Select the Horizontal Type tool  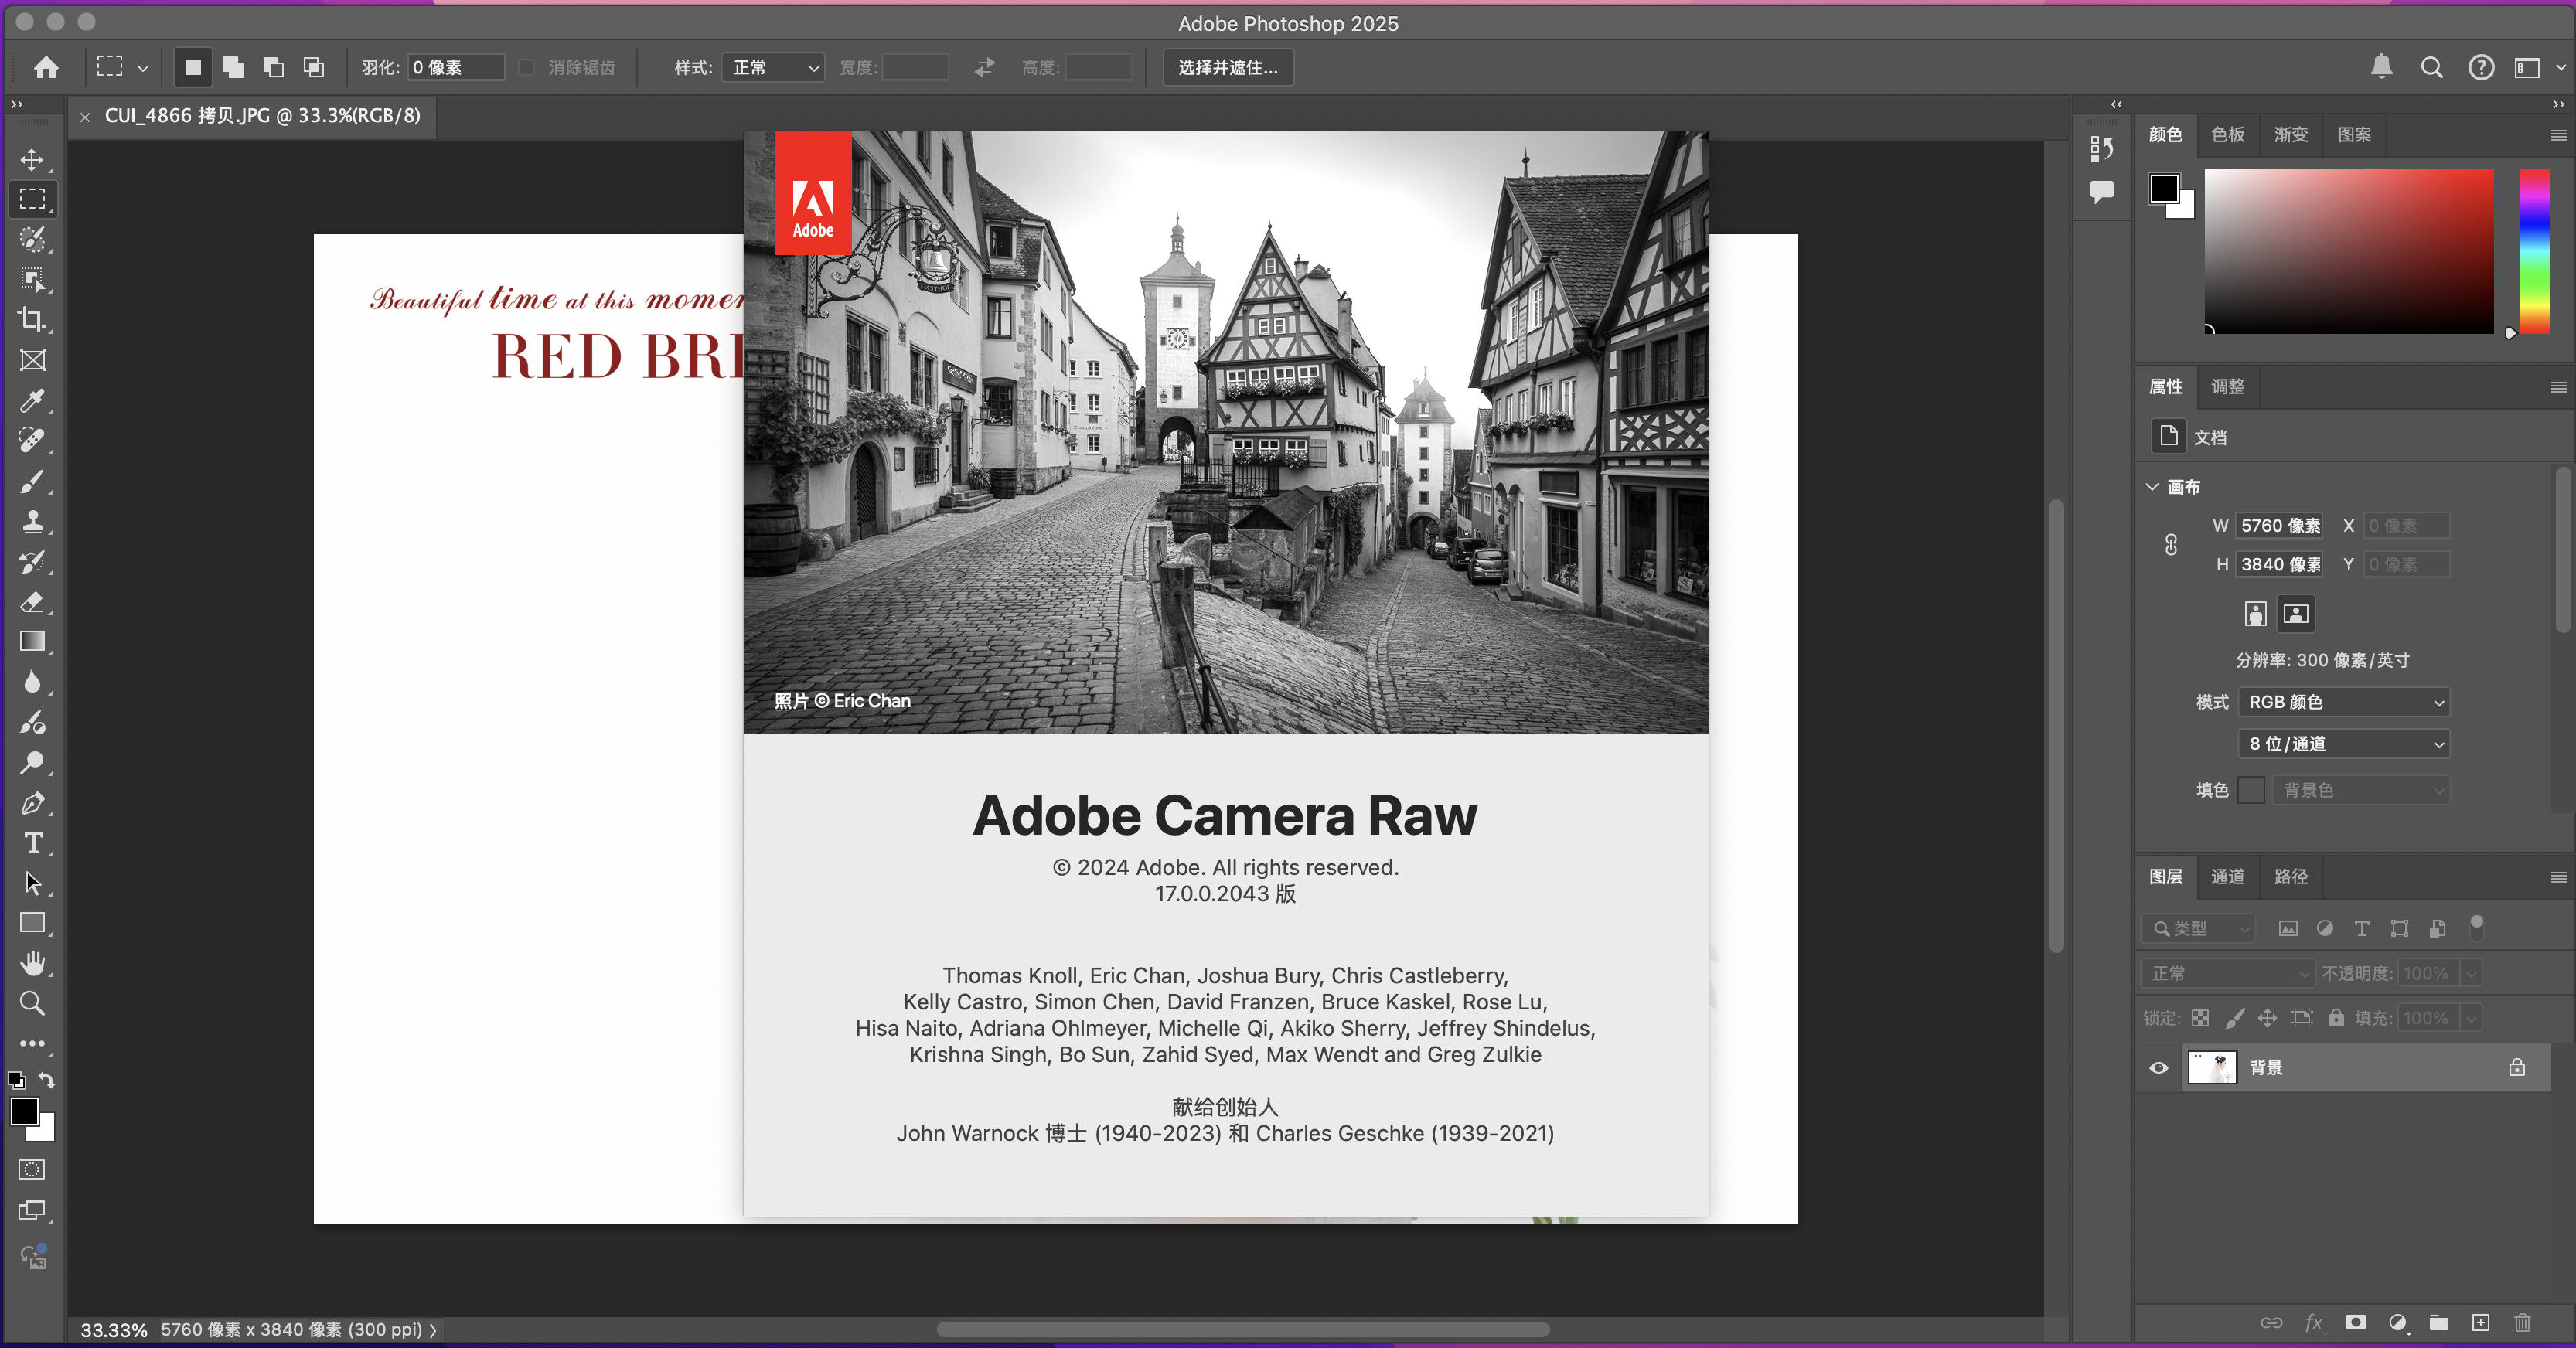pos(32,843)
